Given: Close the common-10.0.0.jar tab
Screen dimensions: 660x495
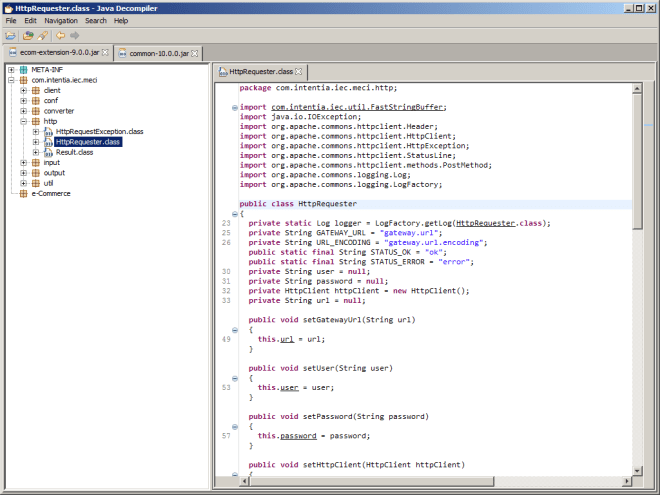Looking at the screenshot, I should coord(195,52).
